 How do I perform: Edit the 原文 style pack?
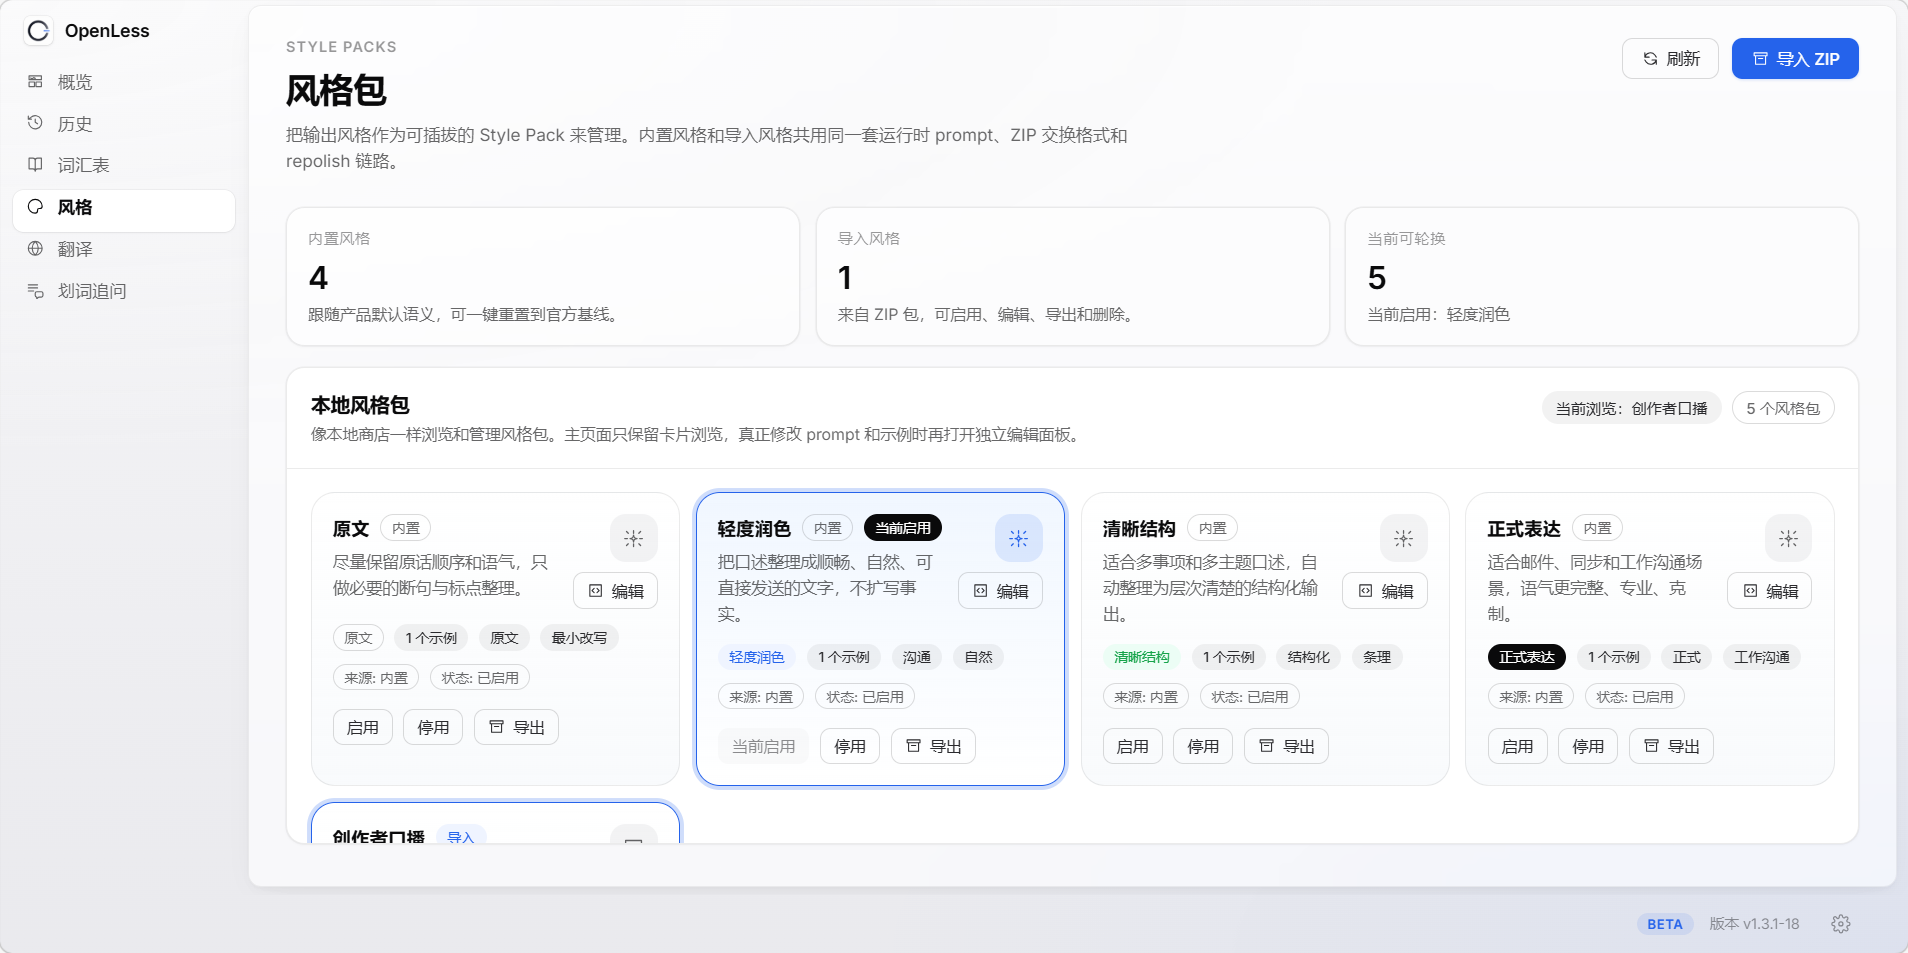(x=616, y=591)
